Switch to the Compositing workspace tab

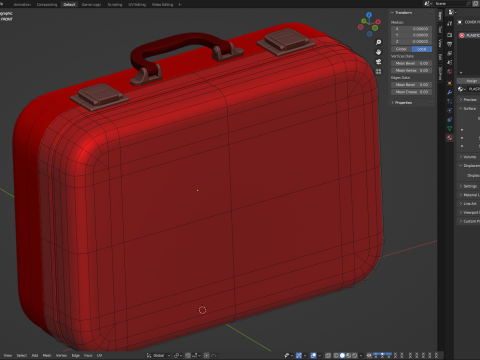coord(47,5)
